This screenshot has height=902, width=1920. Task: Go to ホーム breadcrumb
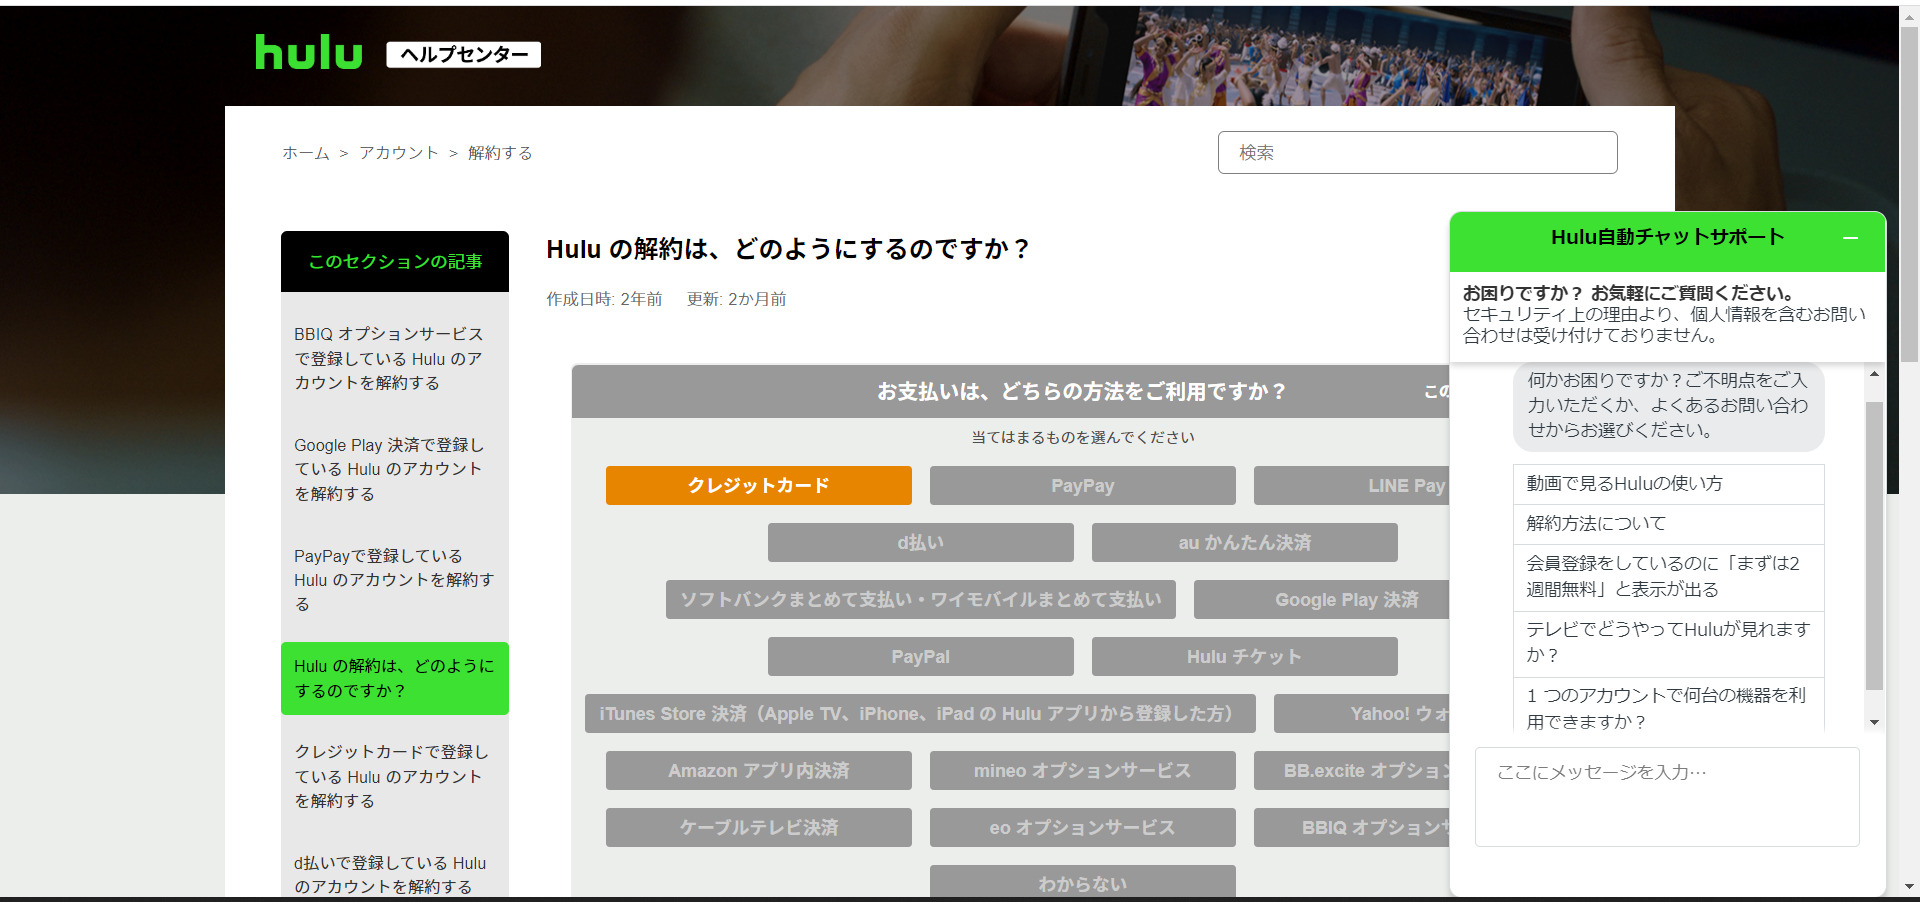(305, 153)
